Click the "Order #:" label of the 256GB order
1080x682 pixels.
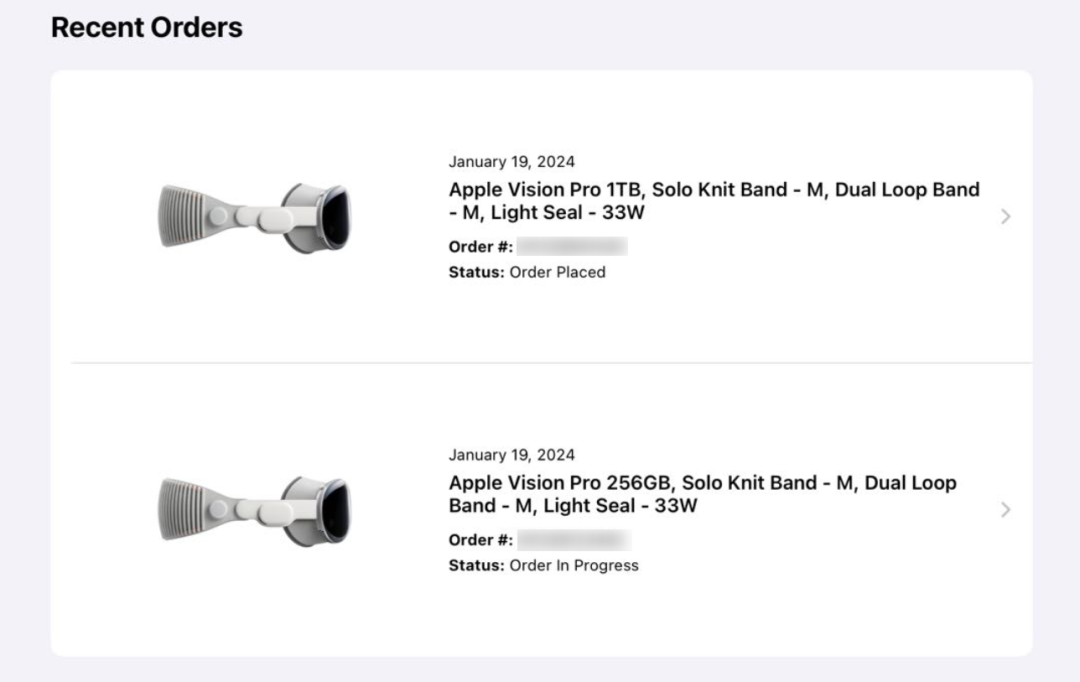click(480, 540)
